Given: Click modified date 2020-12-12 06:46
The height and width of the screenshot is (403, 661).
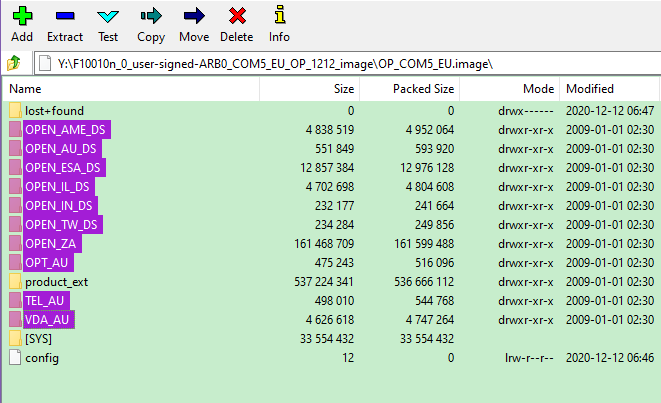Looking at the screenshot, I should [x=610, y=358].
